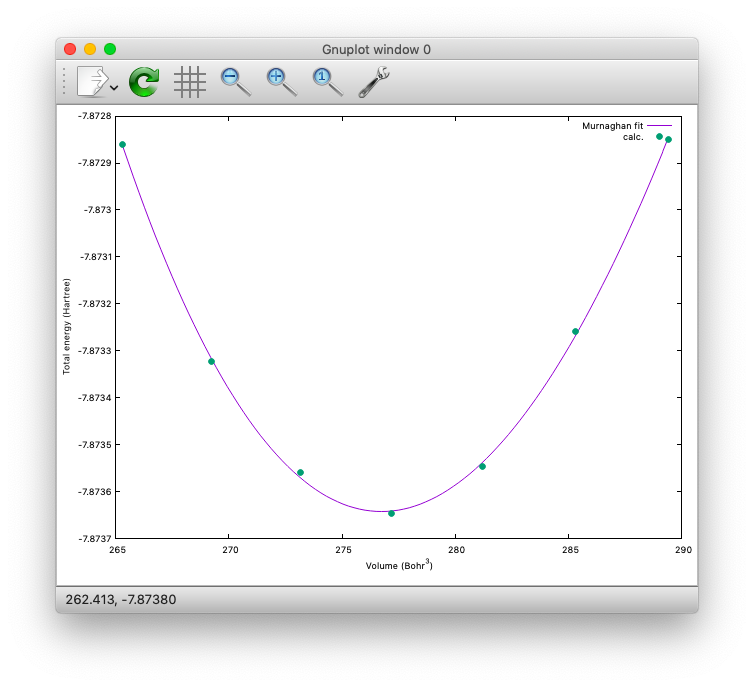This screenshot has height=687, width=754.
Task: Expand the export options dropdown arrow
Action: tap(115, 88)
